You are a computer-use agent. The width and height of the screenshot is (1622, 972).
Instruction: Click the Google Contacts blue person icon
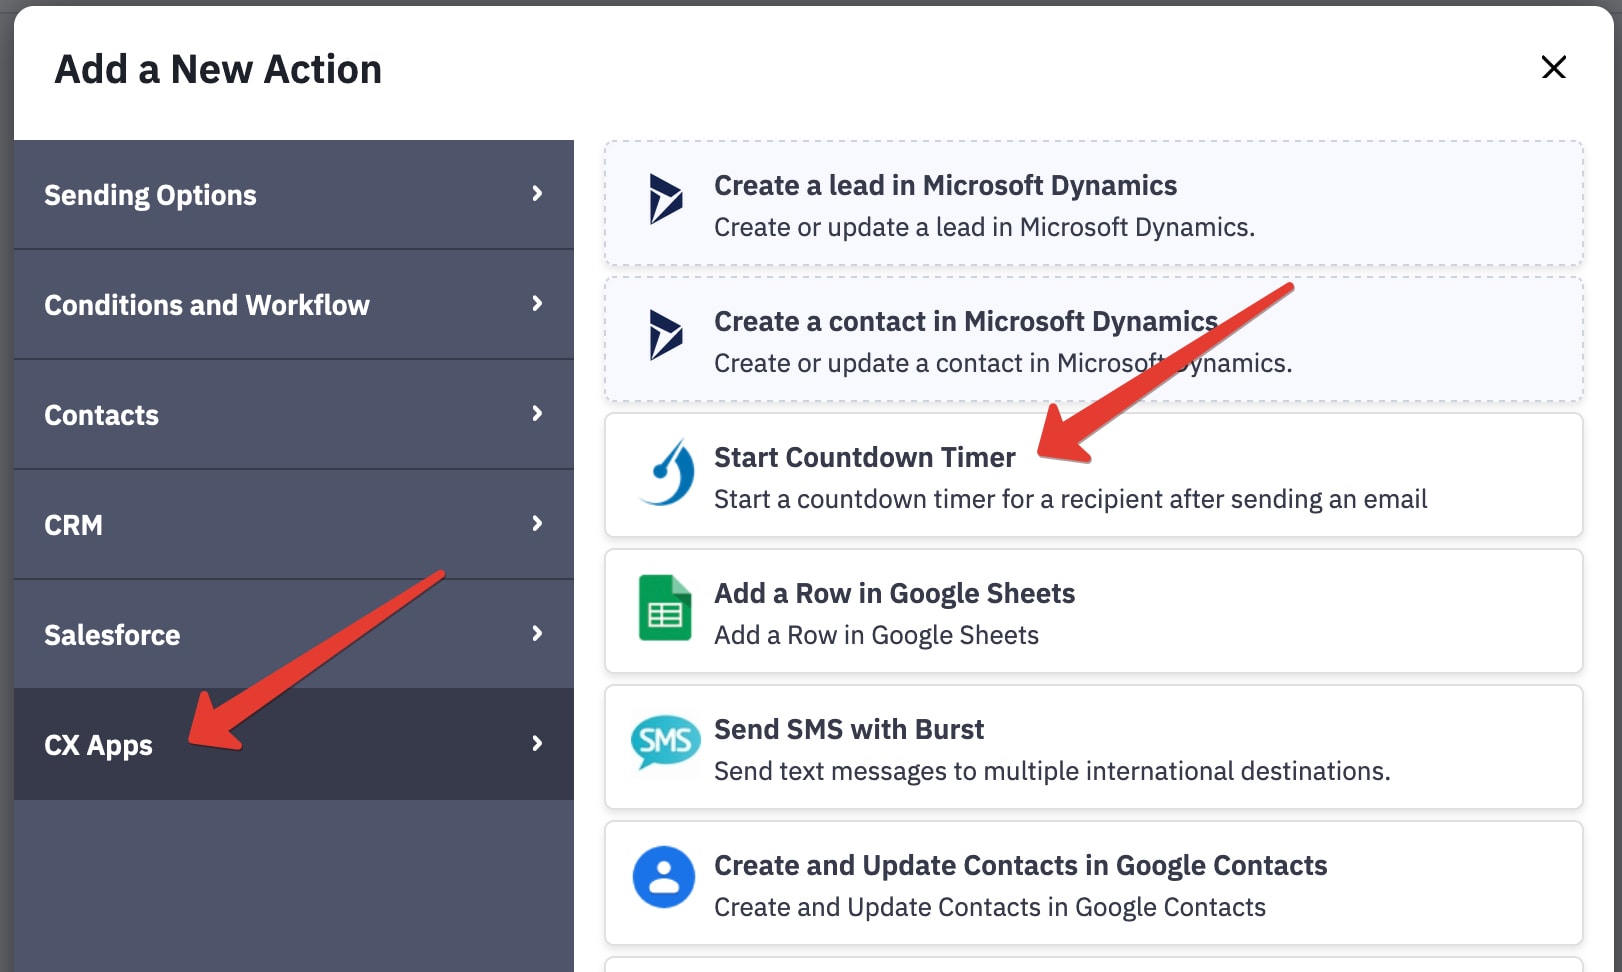[x=664, y=877]
